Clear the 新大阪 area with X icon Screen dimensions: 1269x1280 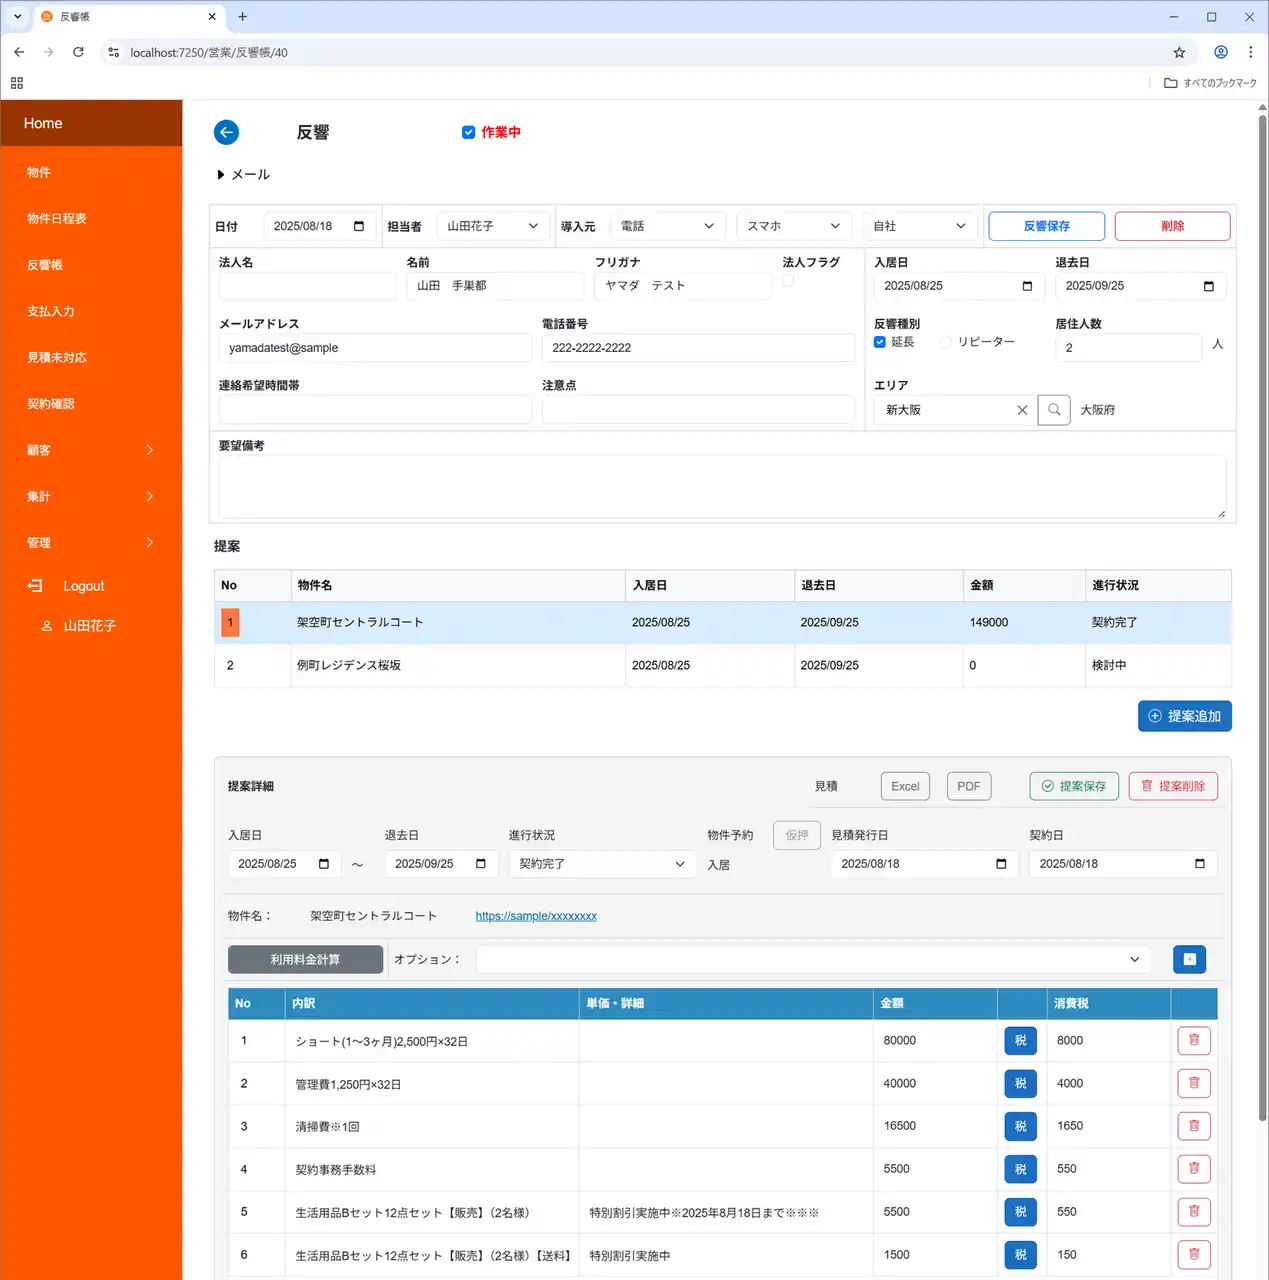click(x=1022, y=410)
